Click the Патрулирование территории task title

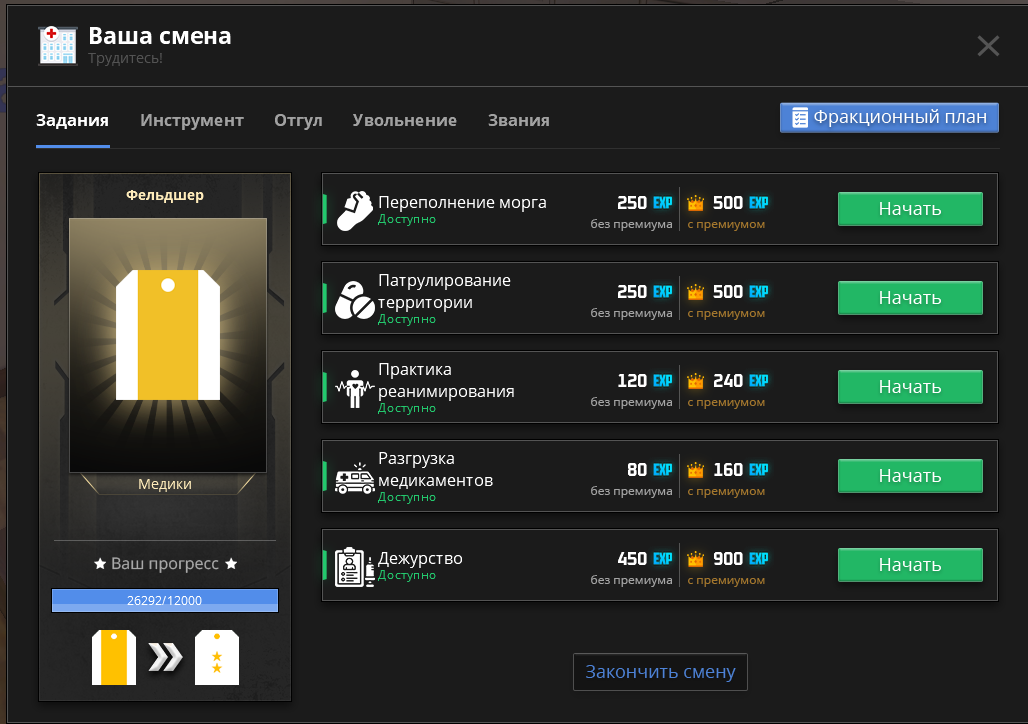tap(445, 291)
